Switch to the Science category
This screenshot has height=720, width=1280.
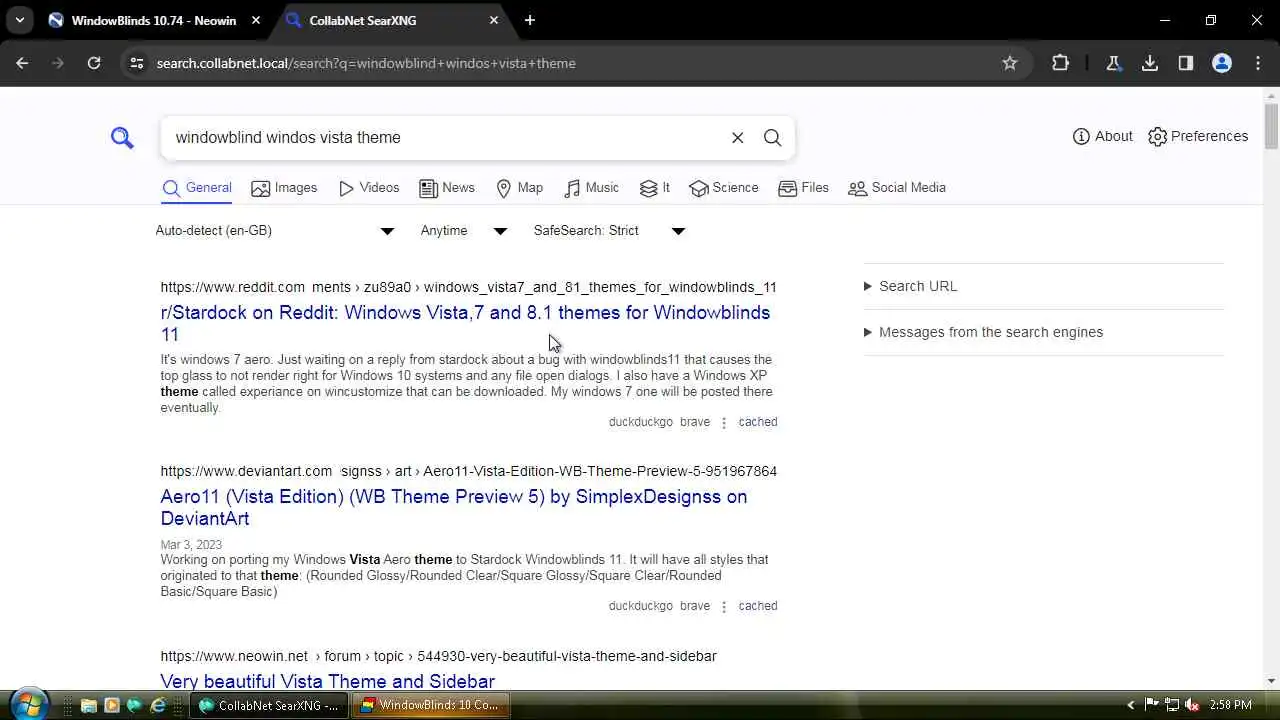[x=724, y=188]
